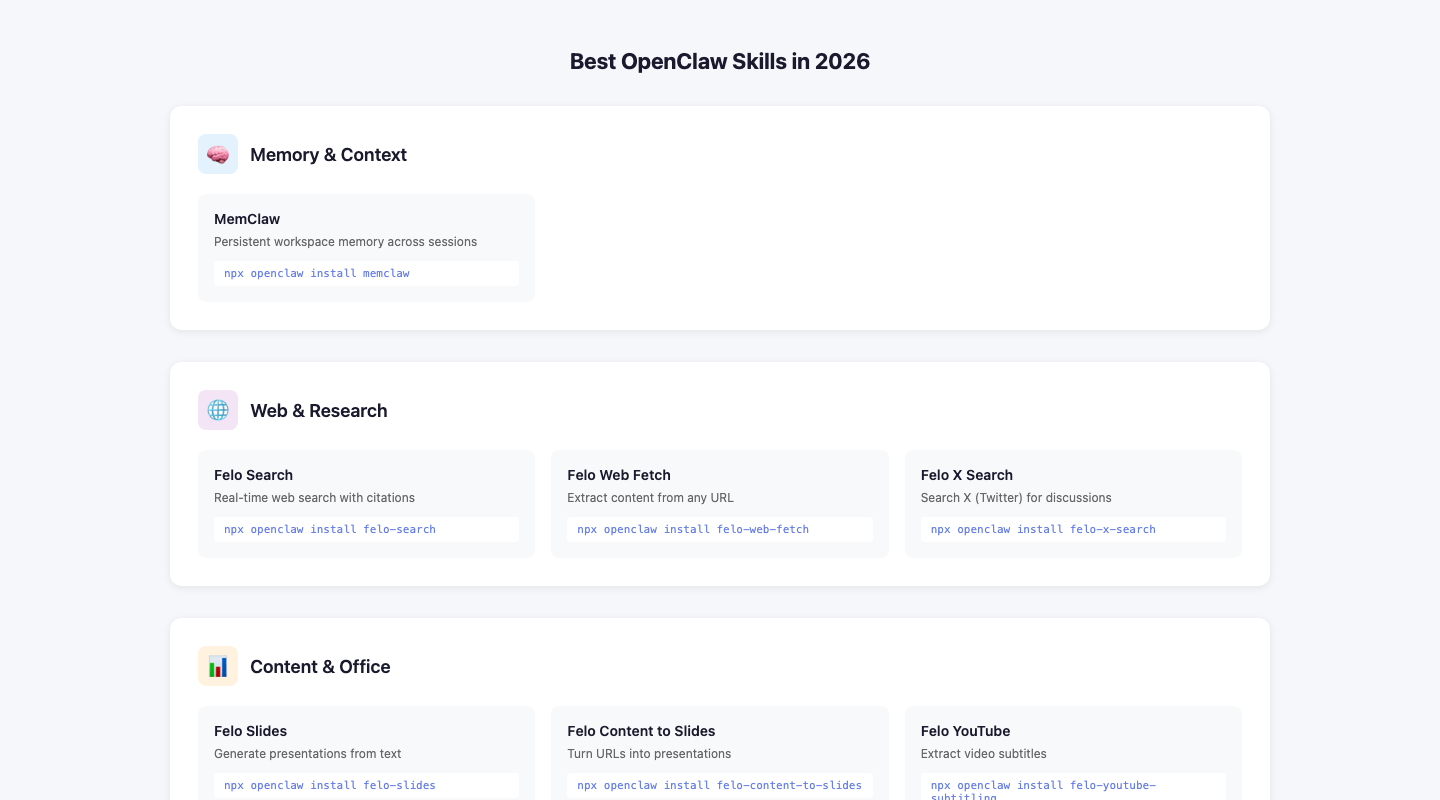Click the bar chart icon for Content & Office
Image resolution: width=1440 pixels, height=800 pixels.
(218, 666)
